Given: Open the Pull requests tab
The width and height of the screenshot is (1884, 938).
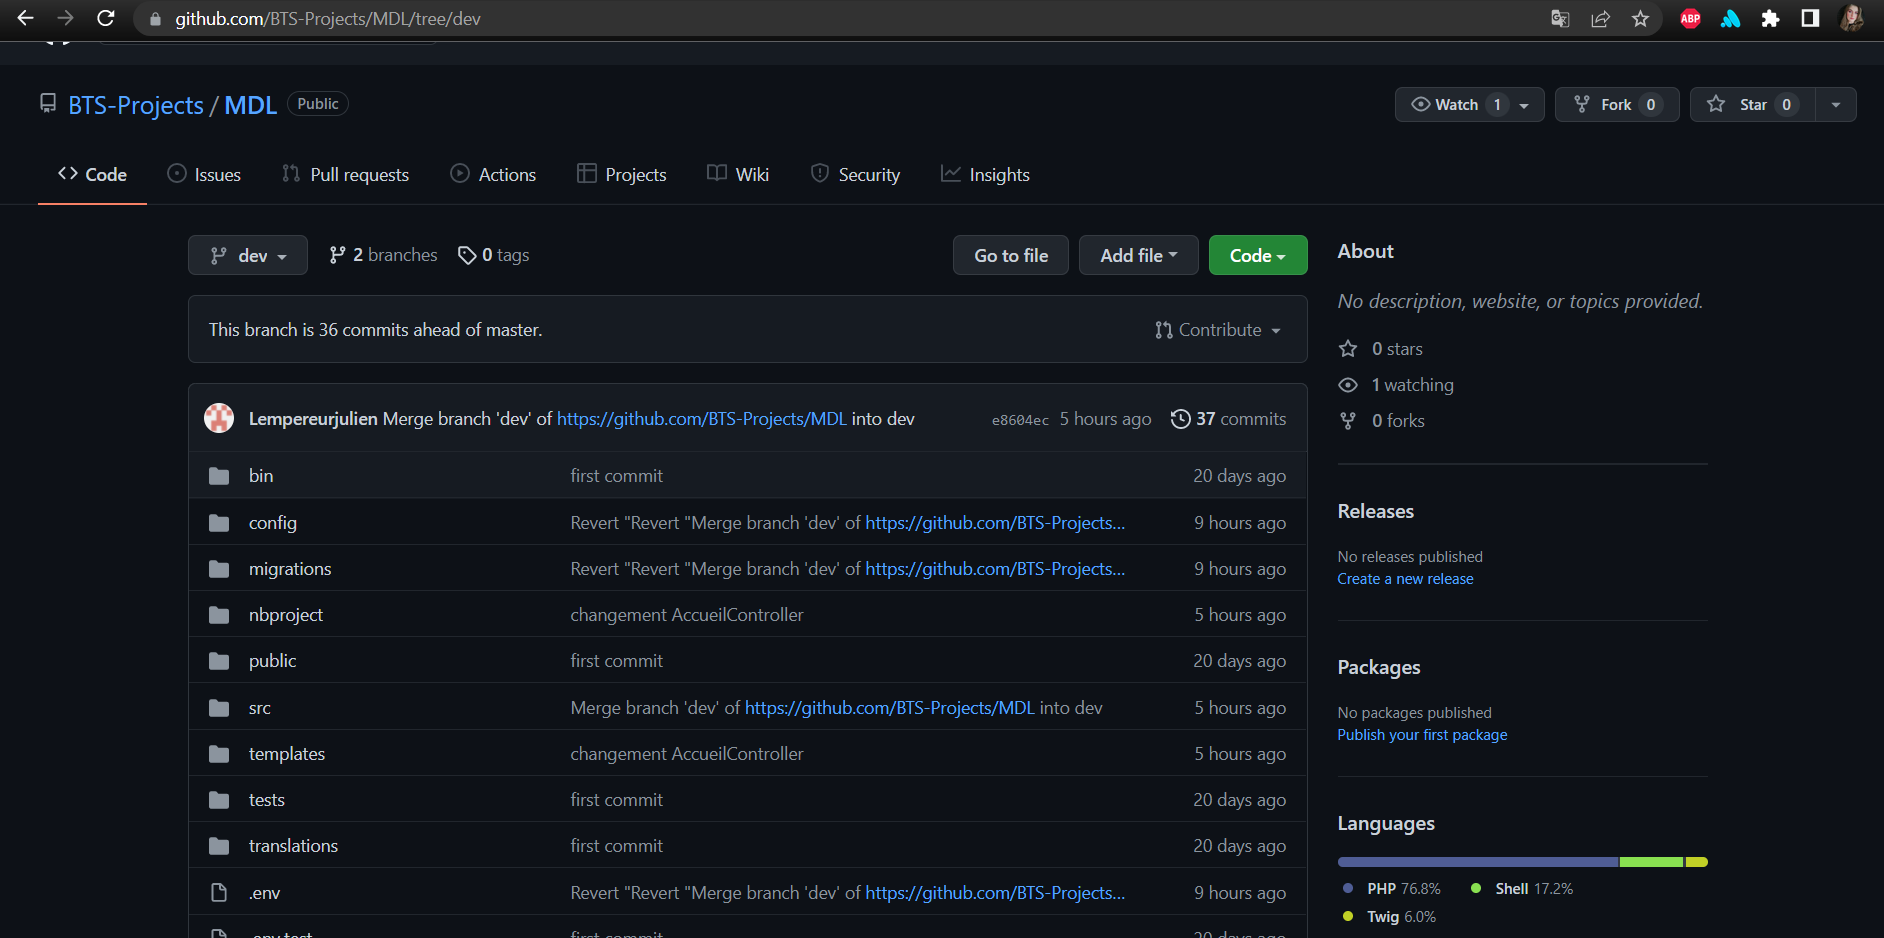Looking at the screenshot, I should 346,174.
